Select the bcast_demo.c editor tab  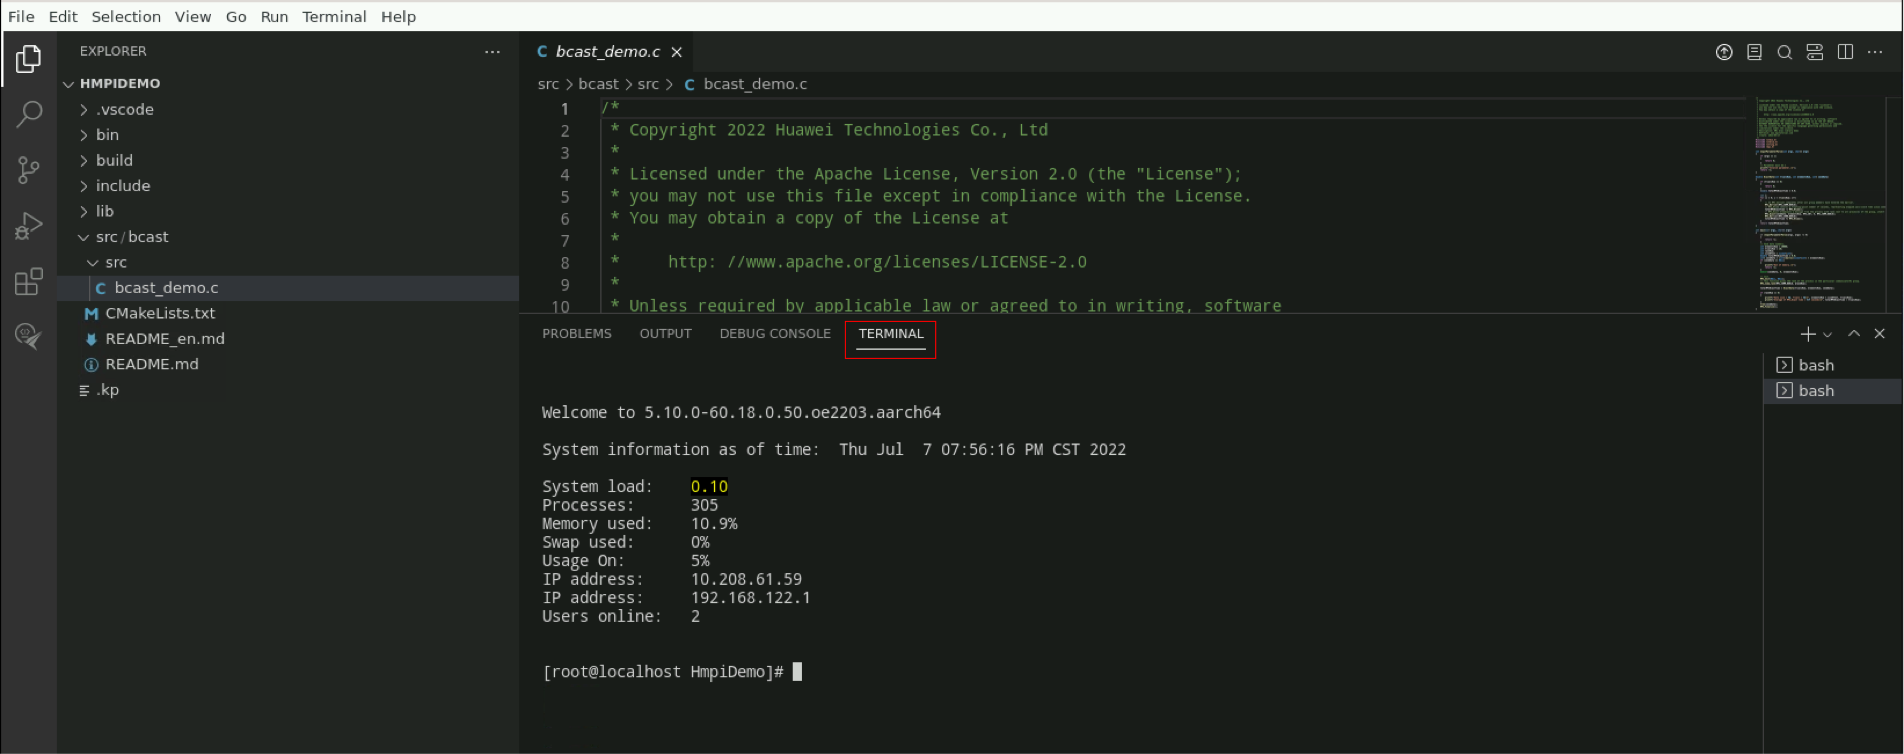(608, 52)
